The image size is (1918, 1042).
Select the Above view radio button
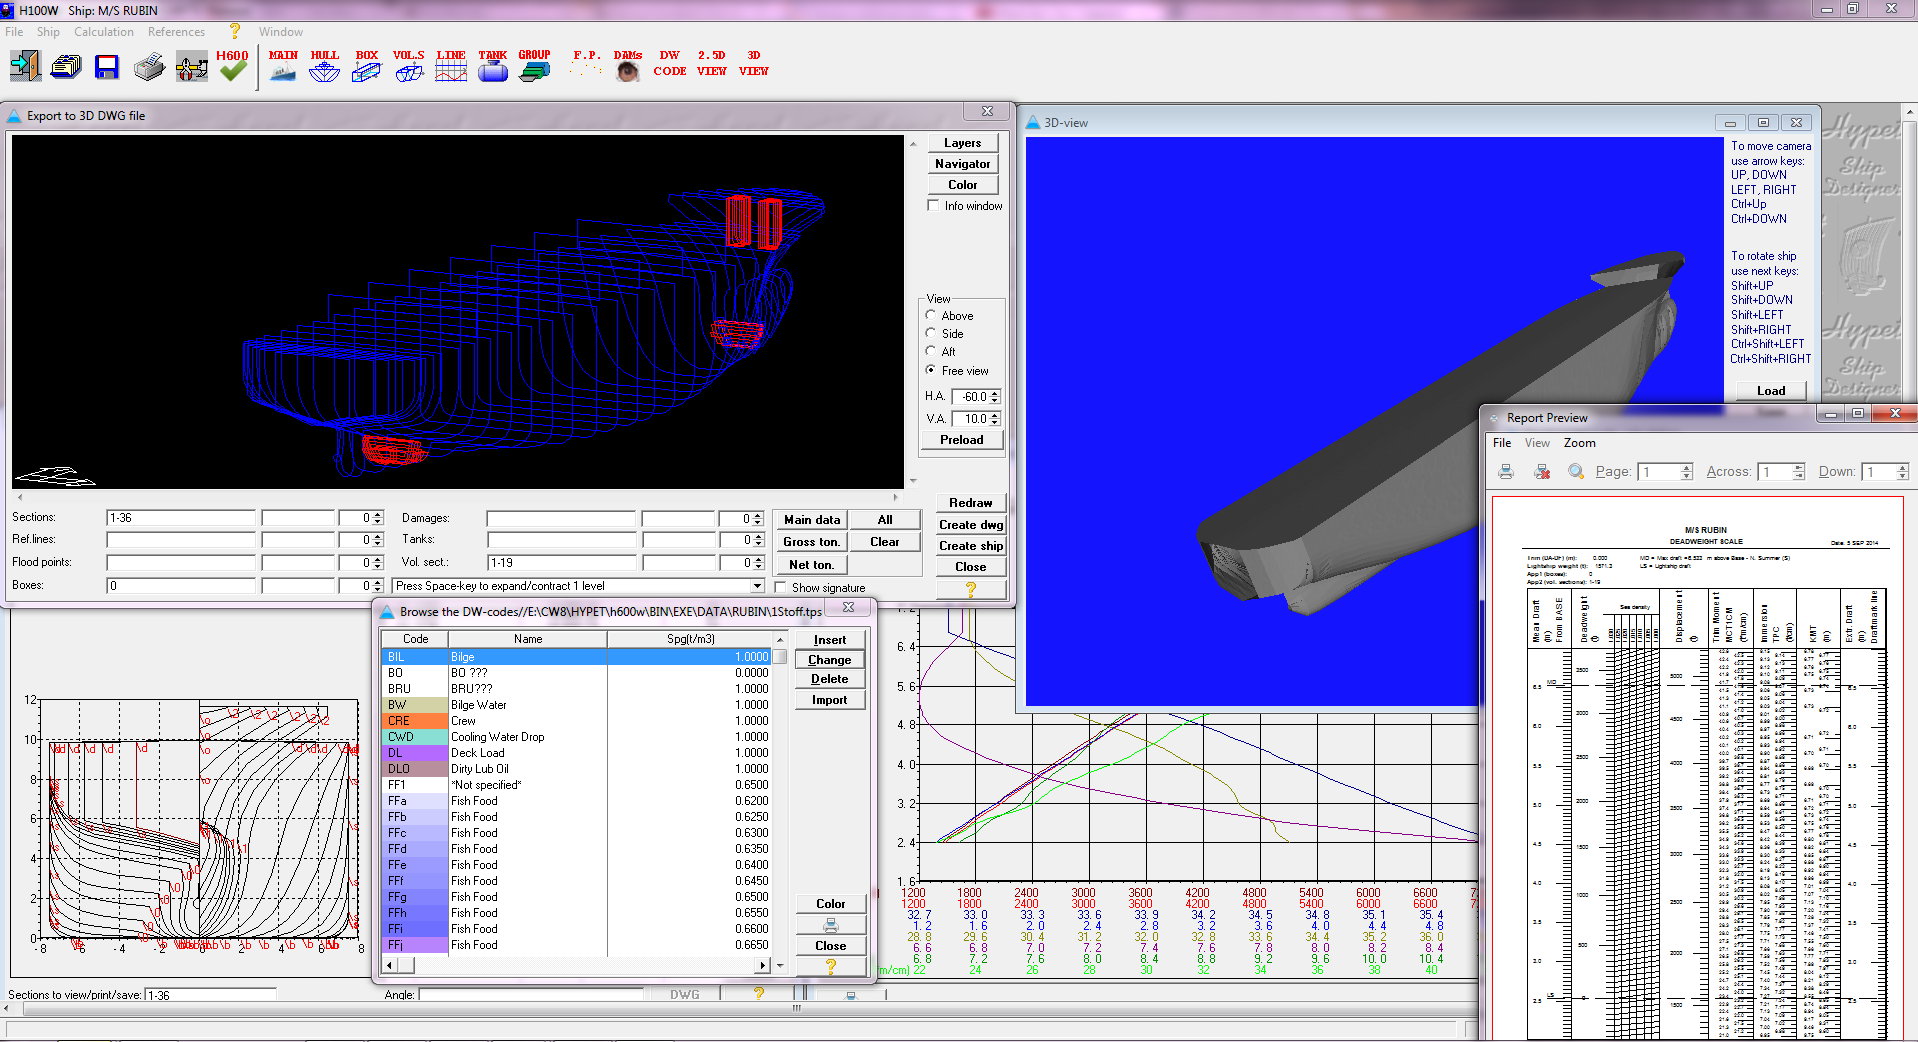tap(931, 315)
